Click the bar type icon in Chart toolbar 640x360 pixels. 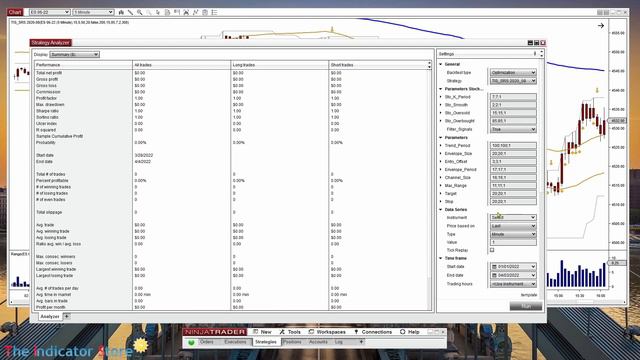click(x=121, y=12)
